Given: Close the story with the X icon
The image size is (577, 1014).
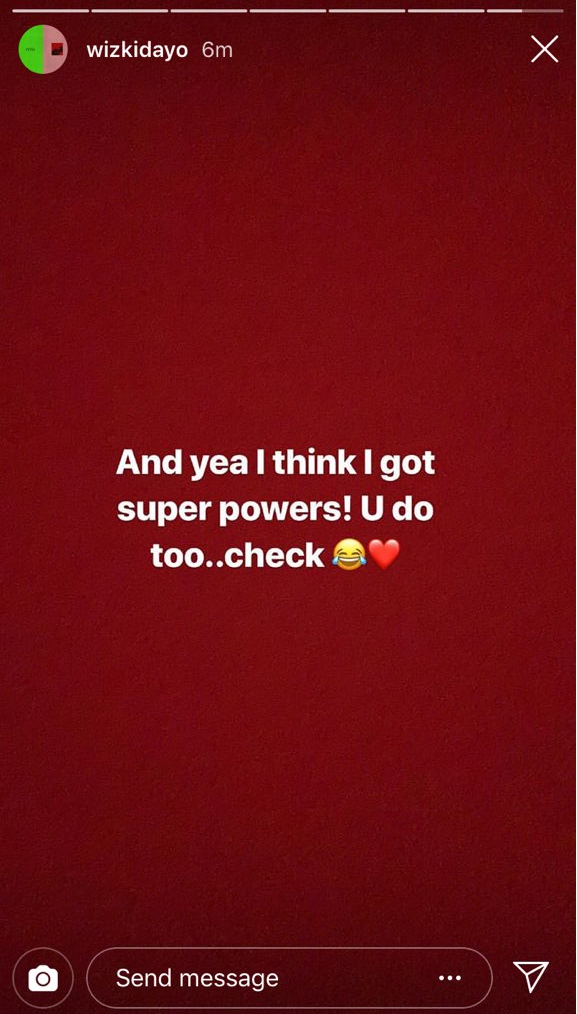Looking at the screenshot, I should [544, 49].
